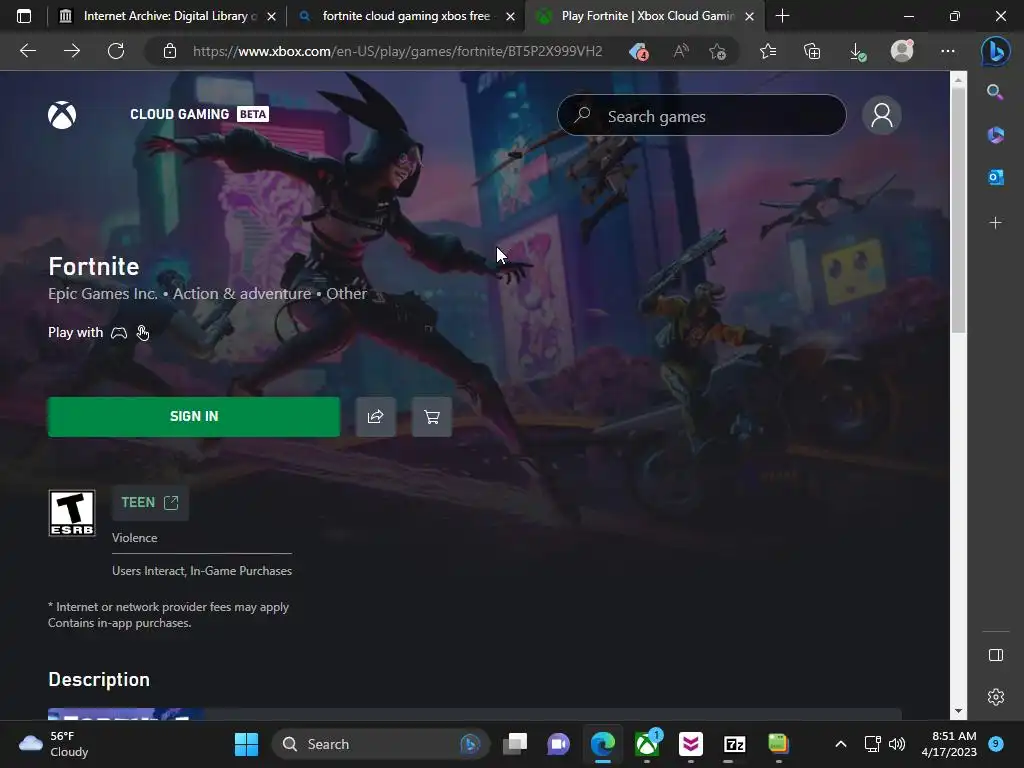1024x768 pixels.
Task: Open the clock showing 8:51 AM
Action: pos(949,744)
